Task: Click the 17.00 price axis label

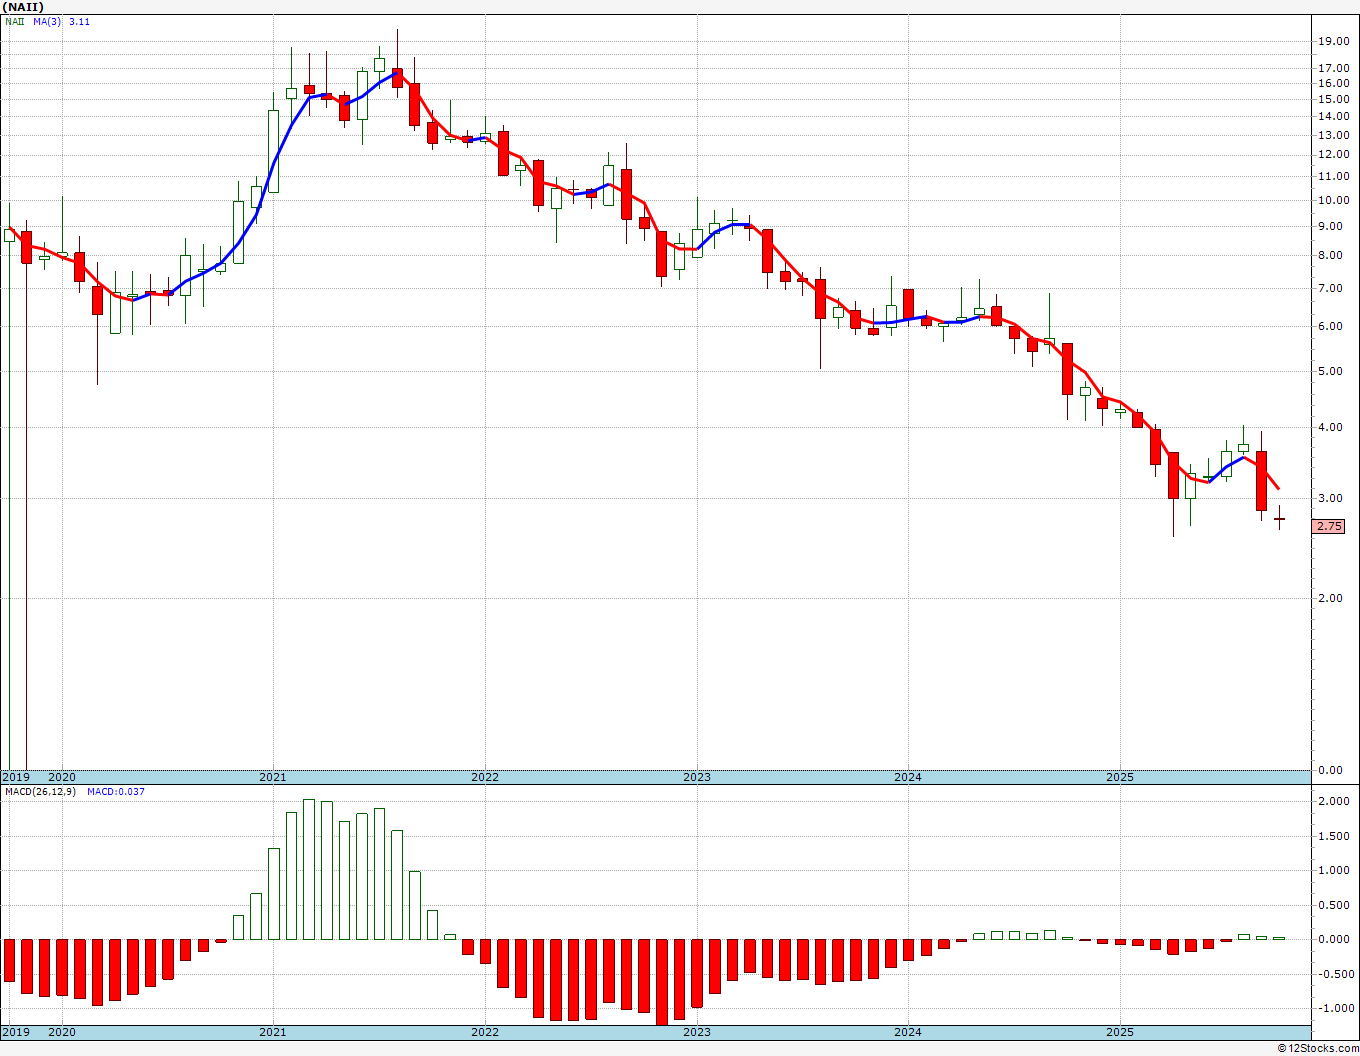Action: (x=1333, y=68)
